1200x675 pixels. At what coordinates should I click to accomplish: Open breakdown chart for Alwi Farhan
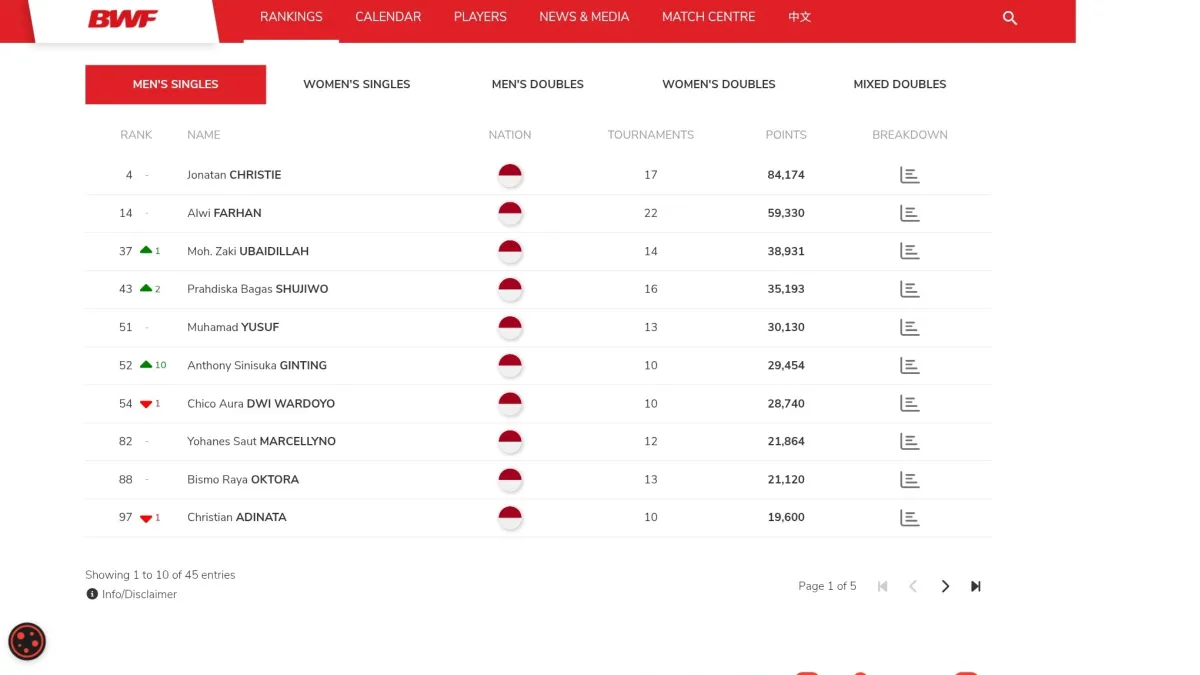tap(909, 213)
